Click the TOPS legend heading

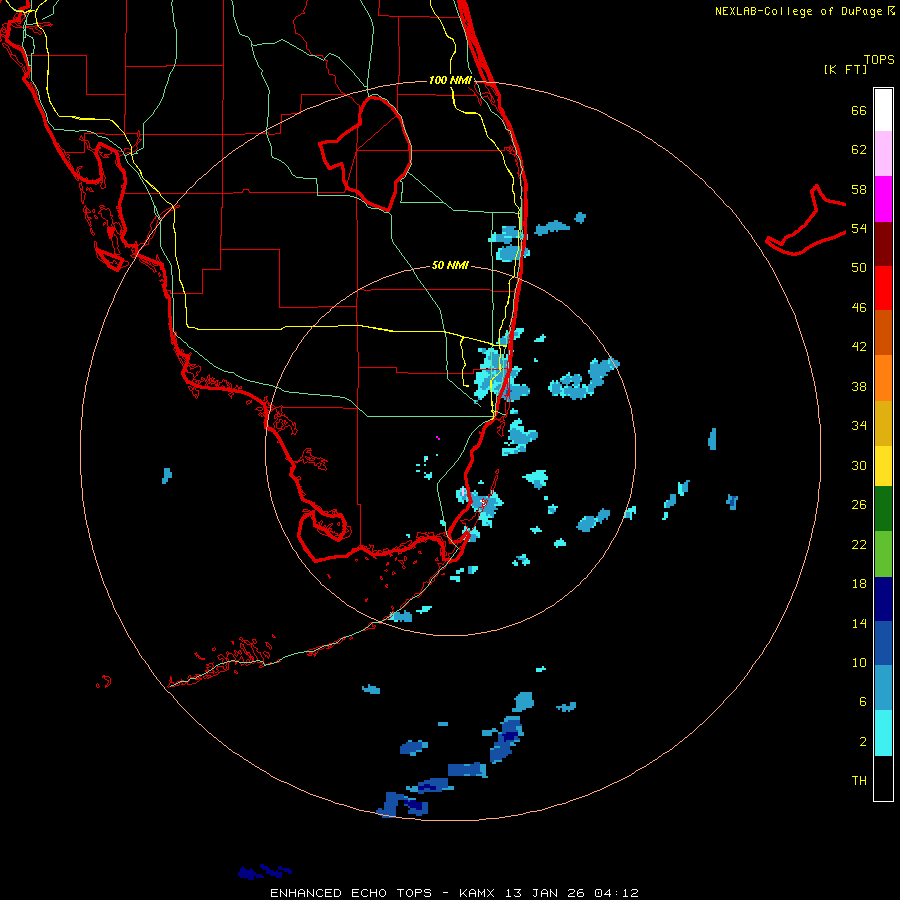pos(879,60)
